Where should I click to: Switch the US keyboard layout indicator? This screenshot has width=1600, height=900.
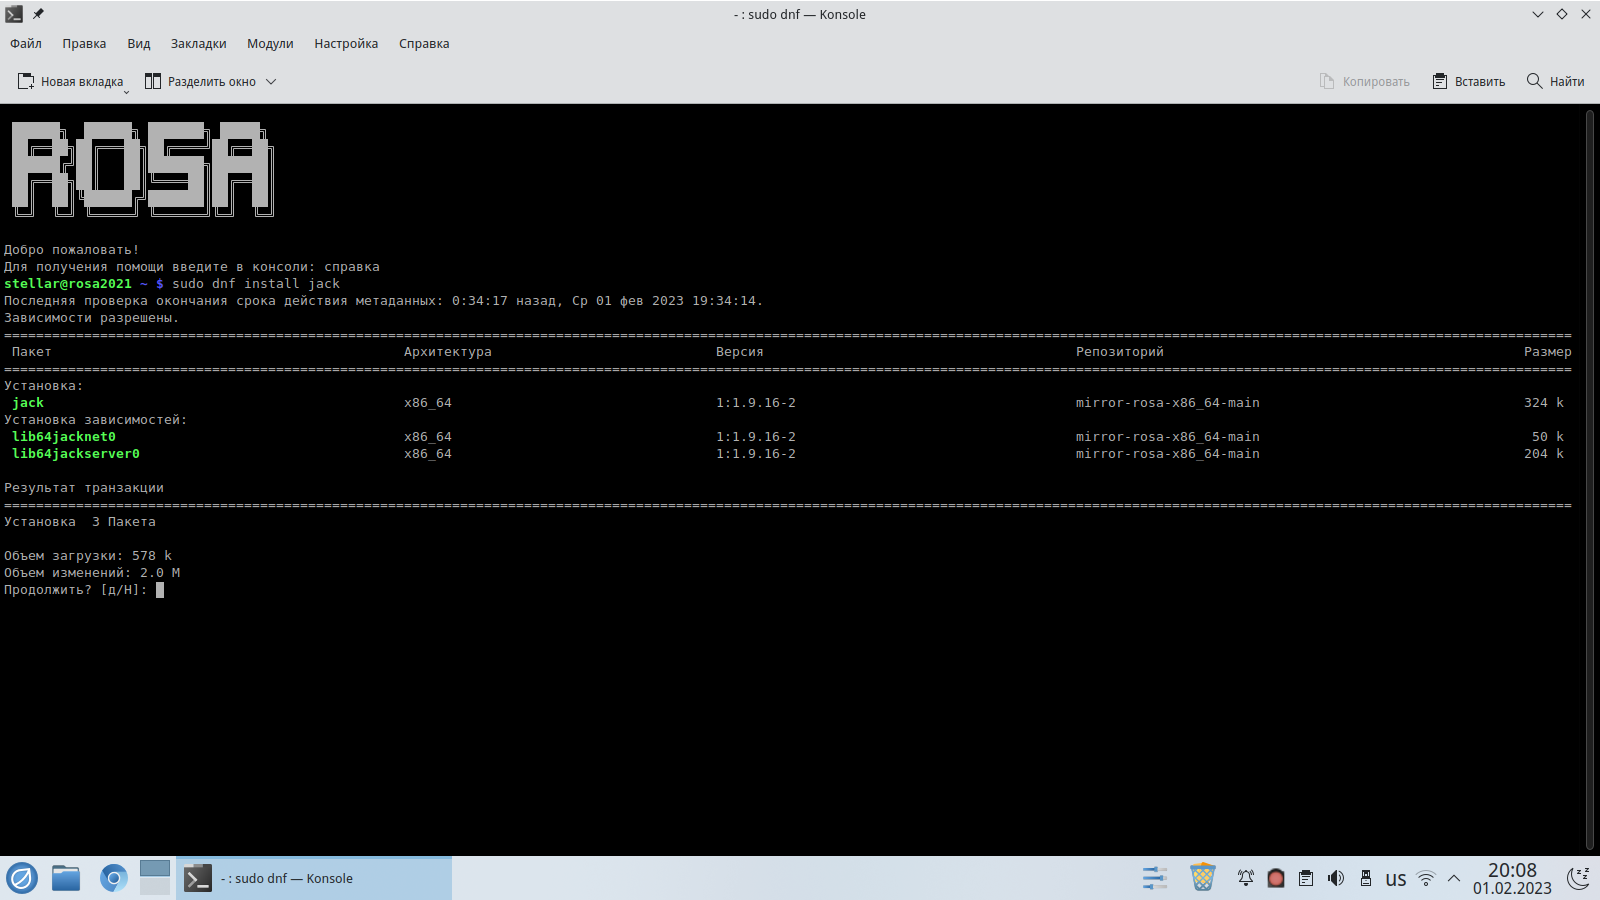click(1396, 879)
